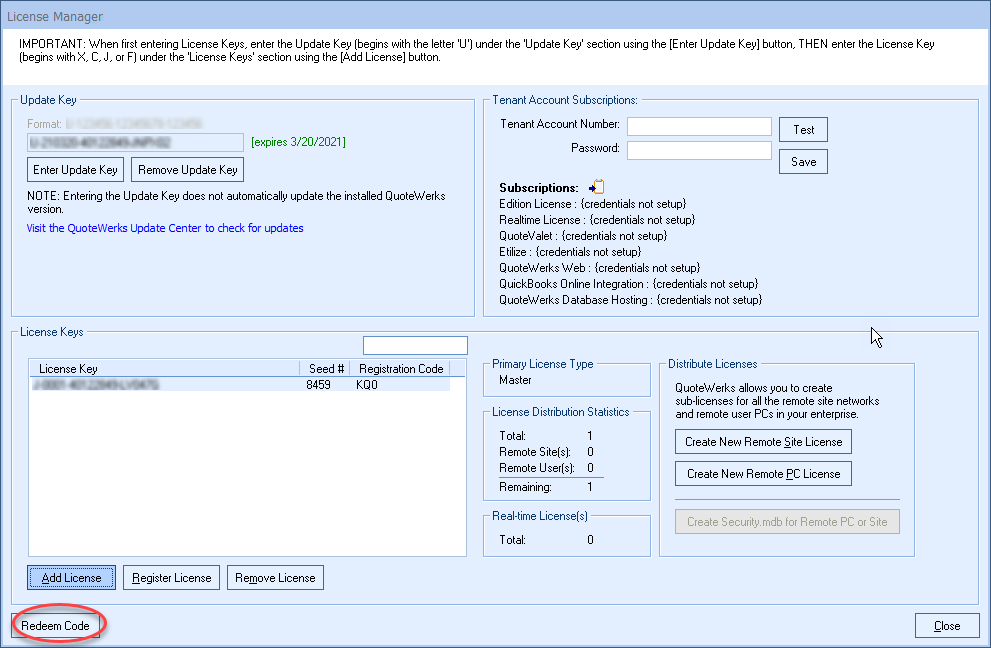Click the Remote Site(s) statistics row
Screen dimensions: 991x648
pos(547,451)
